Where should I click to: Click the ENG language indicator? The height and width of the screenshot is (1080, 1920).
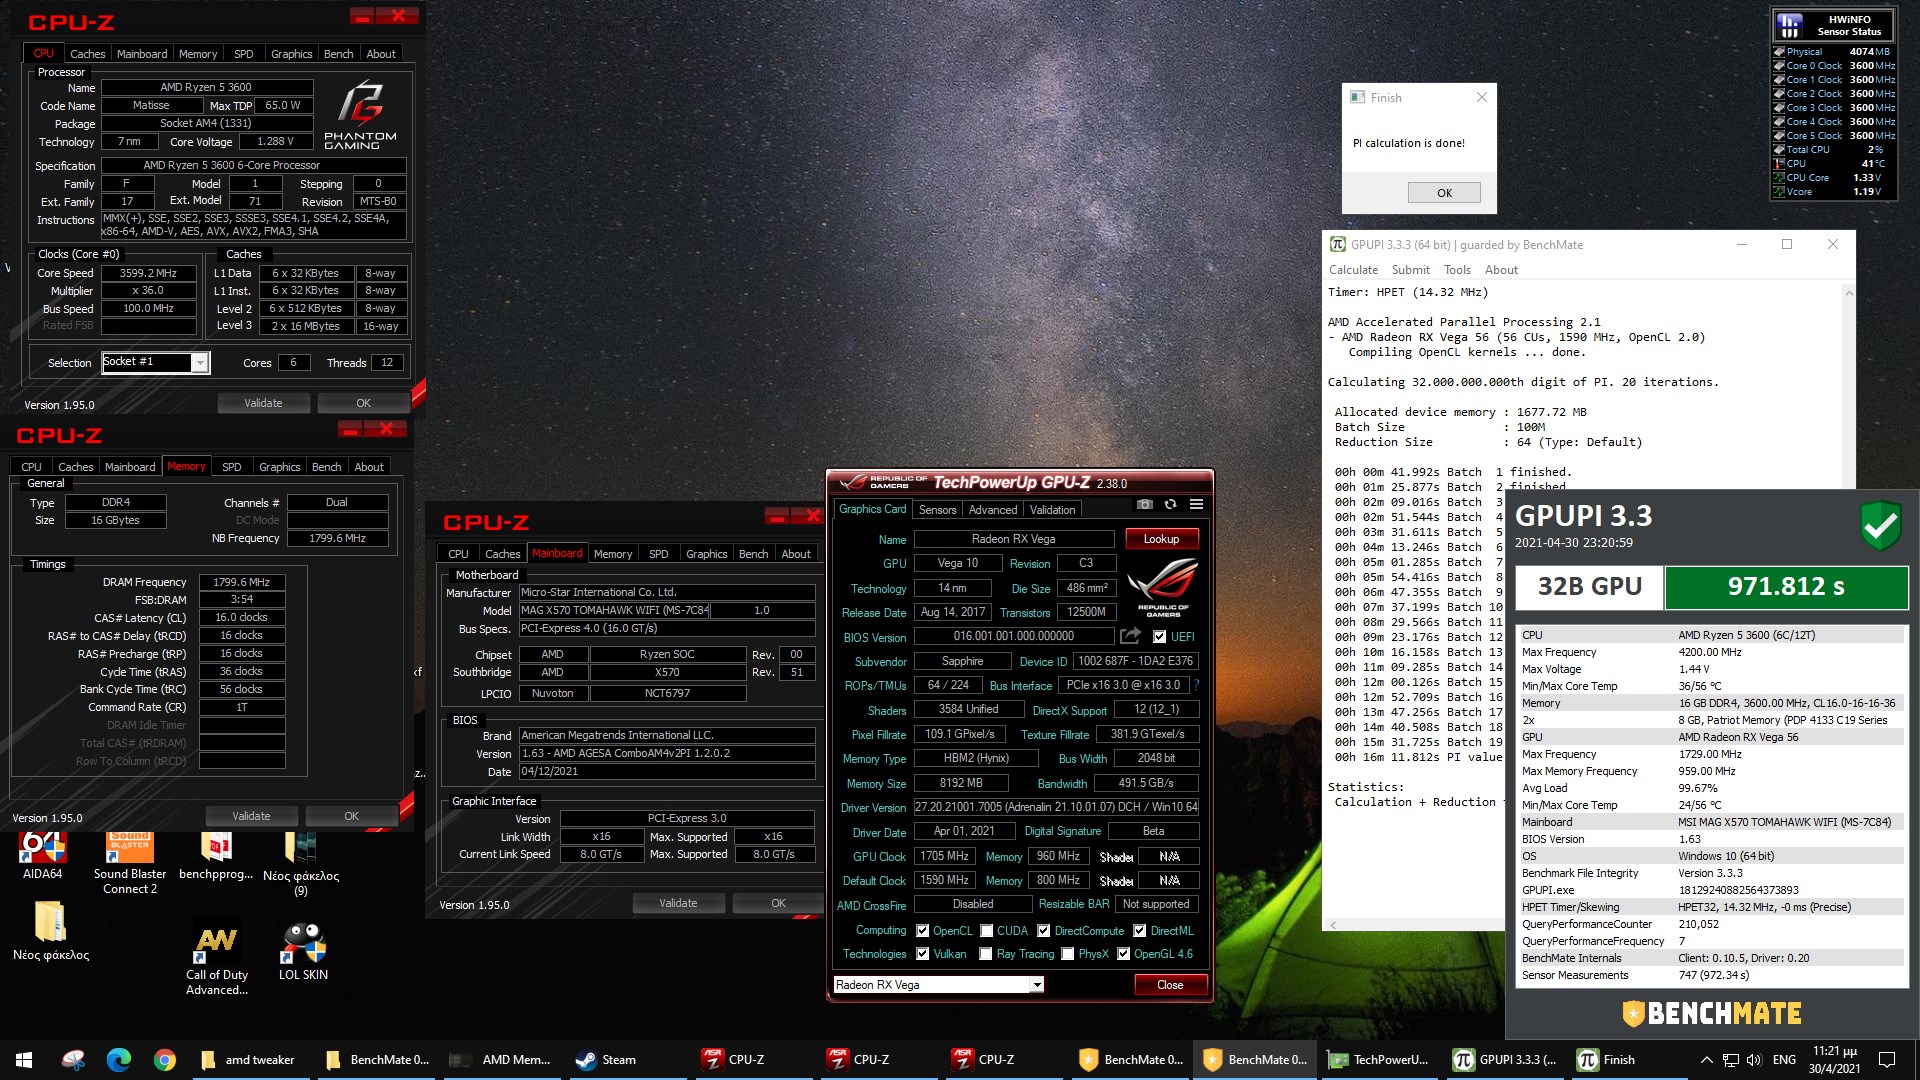click(1784, 1060)
